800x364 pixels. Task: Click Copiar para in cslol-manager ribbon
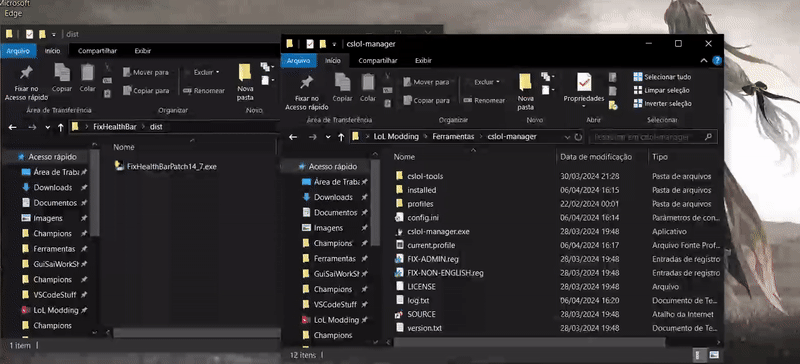427,101
